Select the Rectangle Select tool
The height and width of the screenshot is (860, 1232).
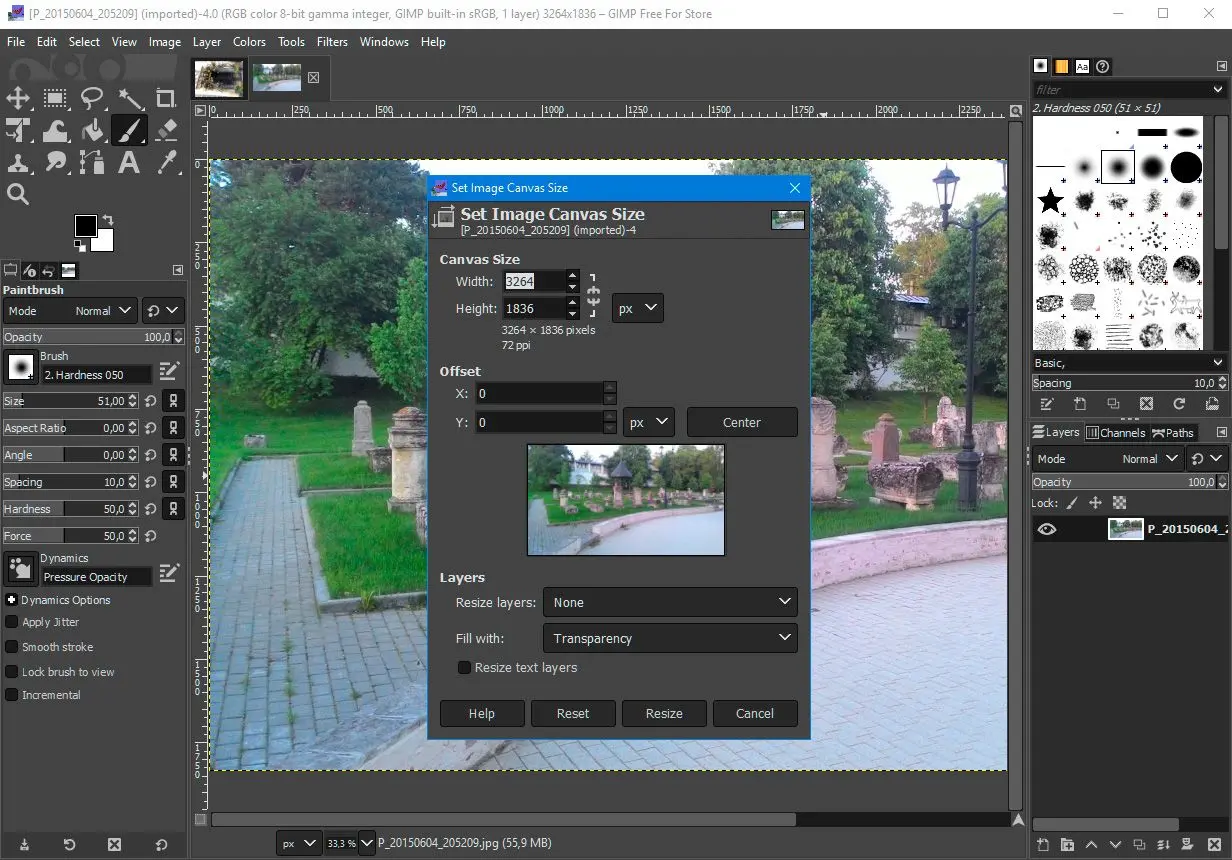coord(55,98)
